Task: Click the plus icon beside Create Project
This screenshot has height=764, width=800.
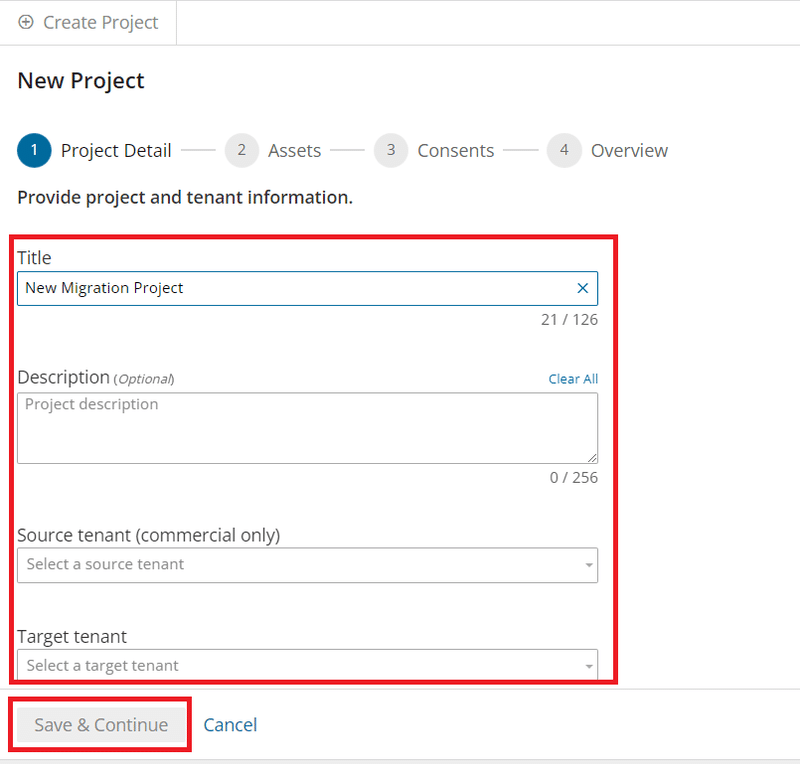Action: click(26, 22)
